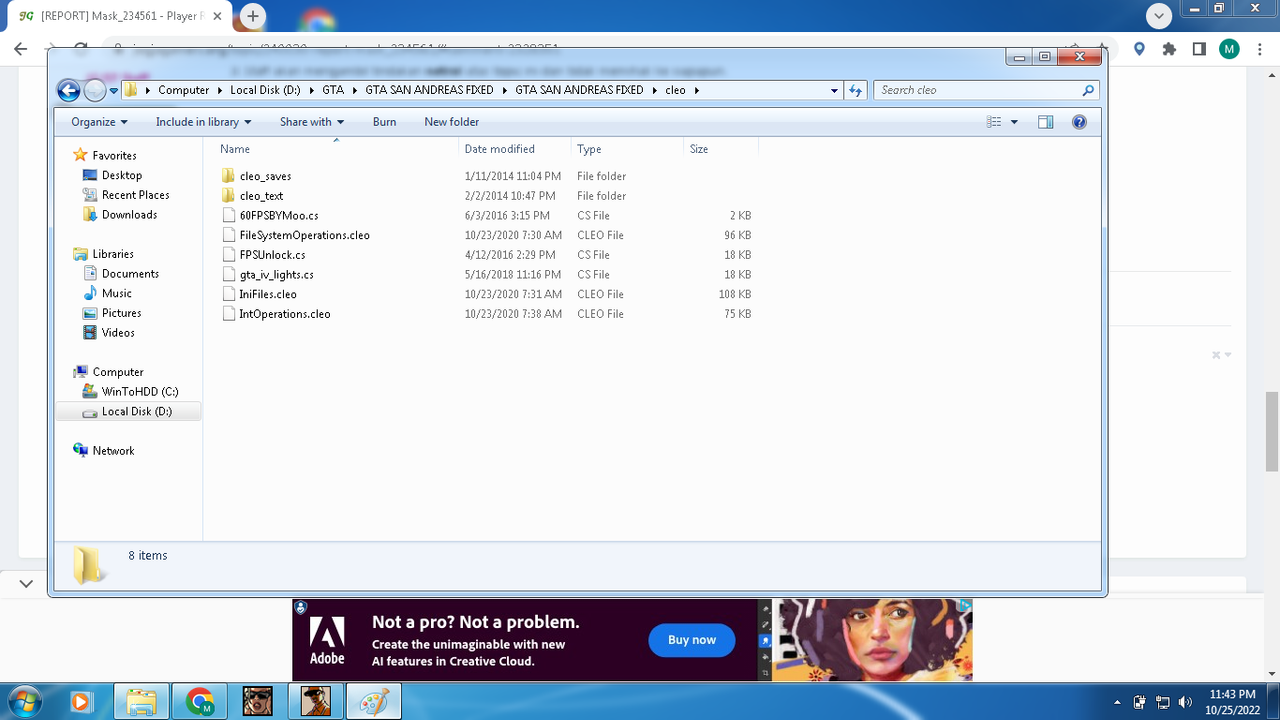1280x720 pixels.
Task: Click Chrome taskbar icon
Action: (199, 701)
